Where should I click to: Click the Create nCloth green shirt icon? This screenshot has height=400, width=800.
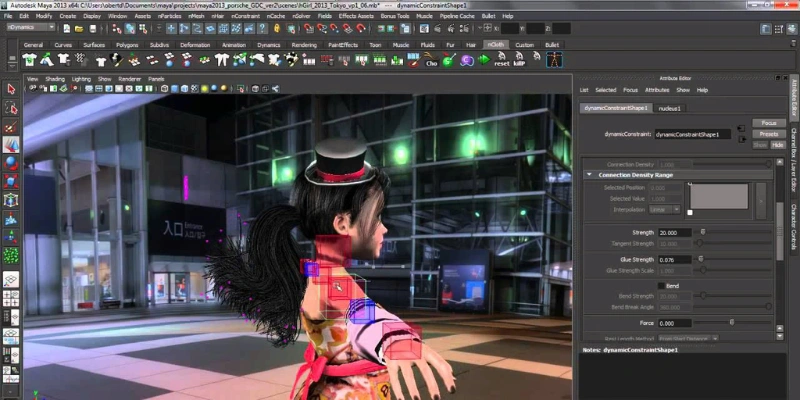[30, 60]
